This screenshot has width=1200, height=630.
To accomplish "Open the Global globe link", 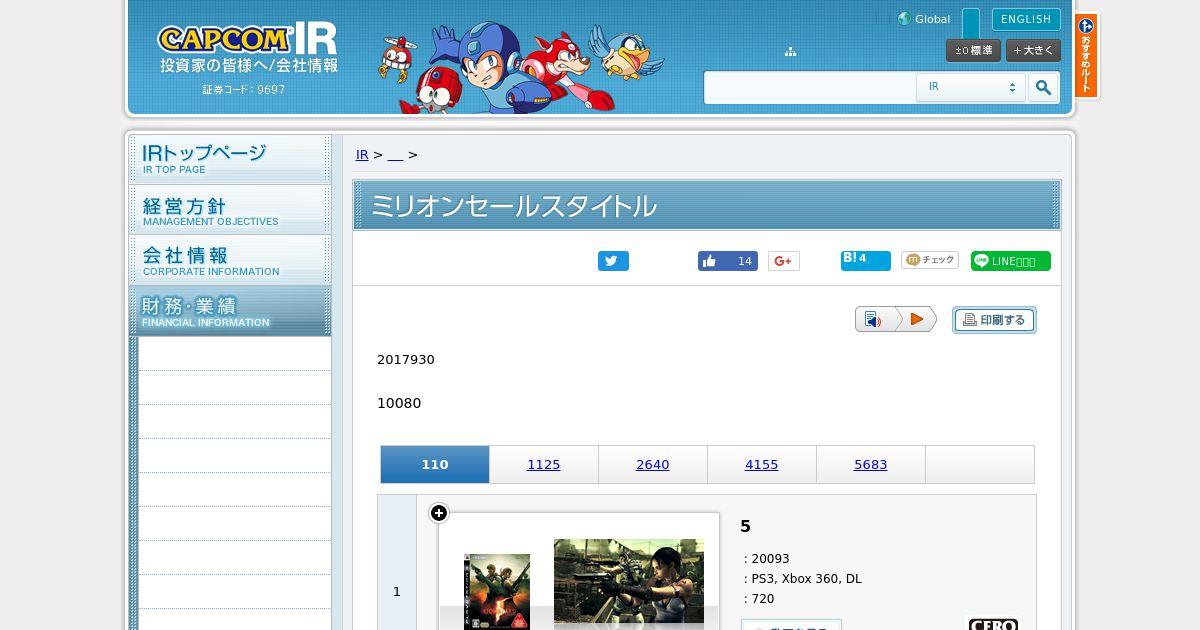I will tap(924, 19).
